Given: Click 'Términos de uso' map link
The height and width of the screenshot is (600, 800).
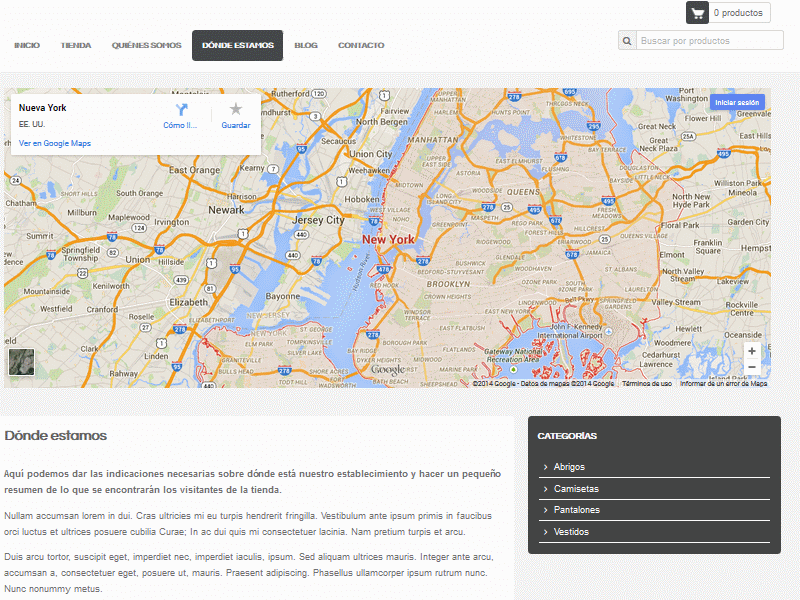Looking at the screenshot, I should coord(646,383).
